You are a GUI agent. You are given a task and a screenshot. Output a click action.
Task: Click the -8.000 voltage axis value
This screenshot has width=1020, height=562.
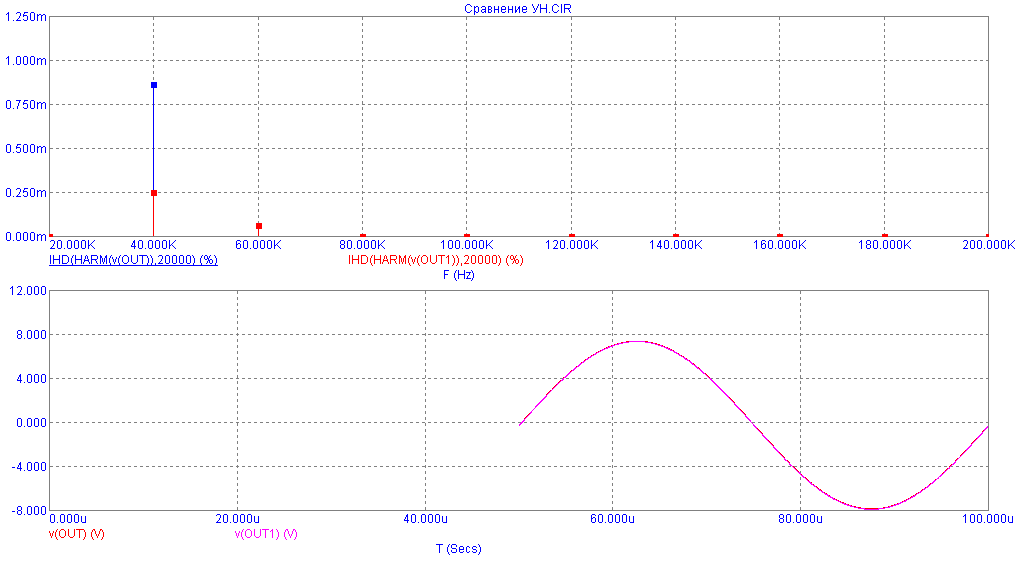(29, 511)
